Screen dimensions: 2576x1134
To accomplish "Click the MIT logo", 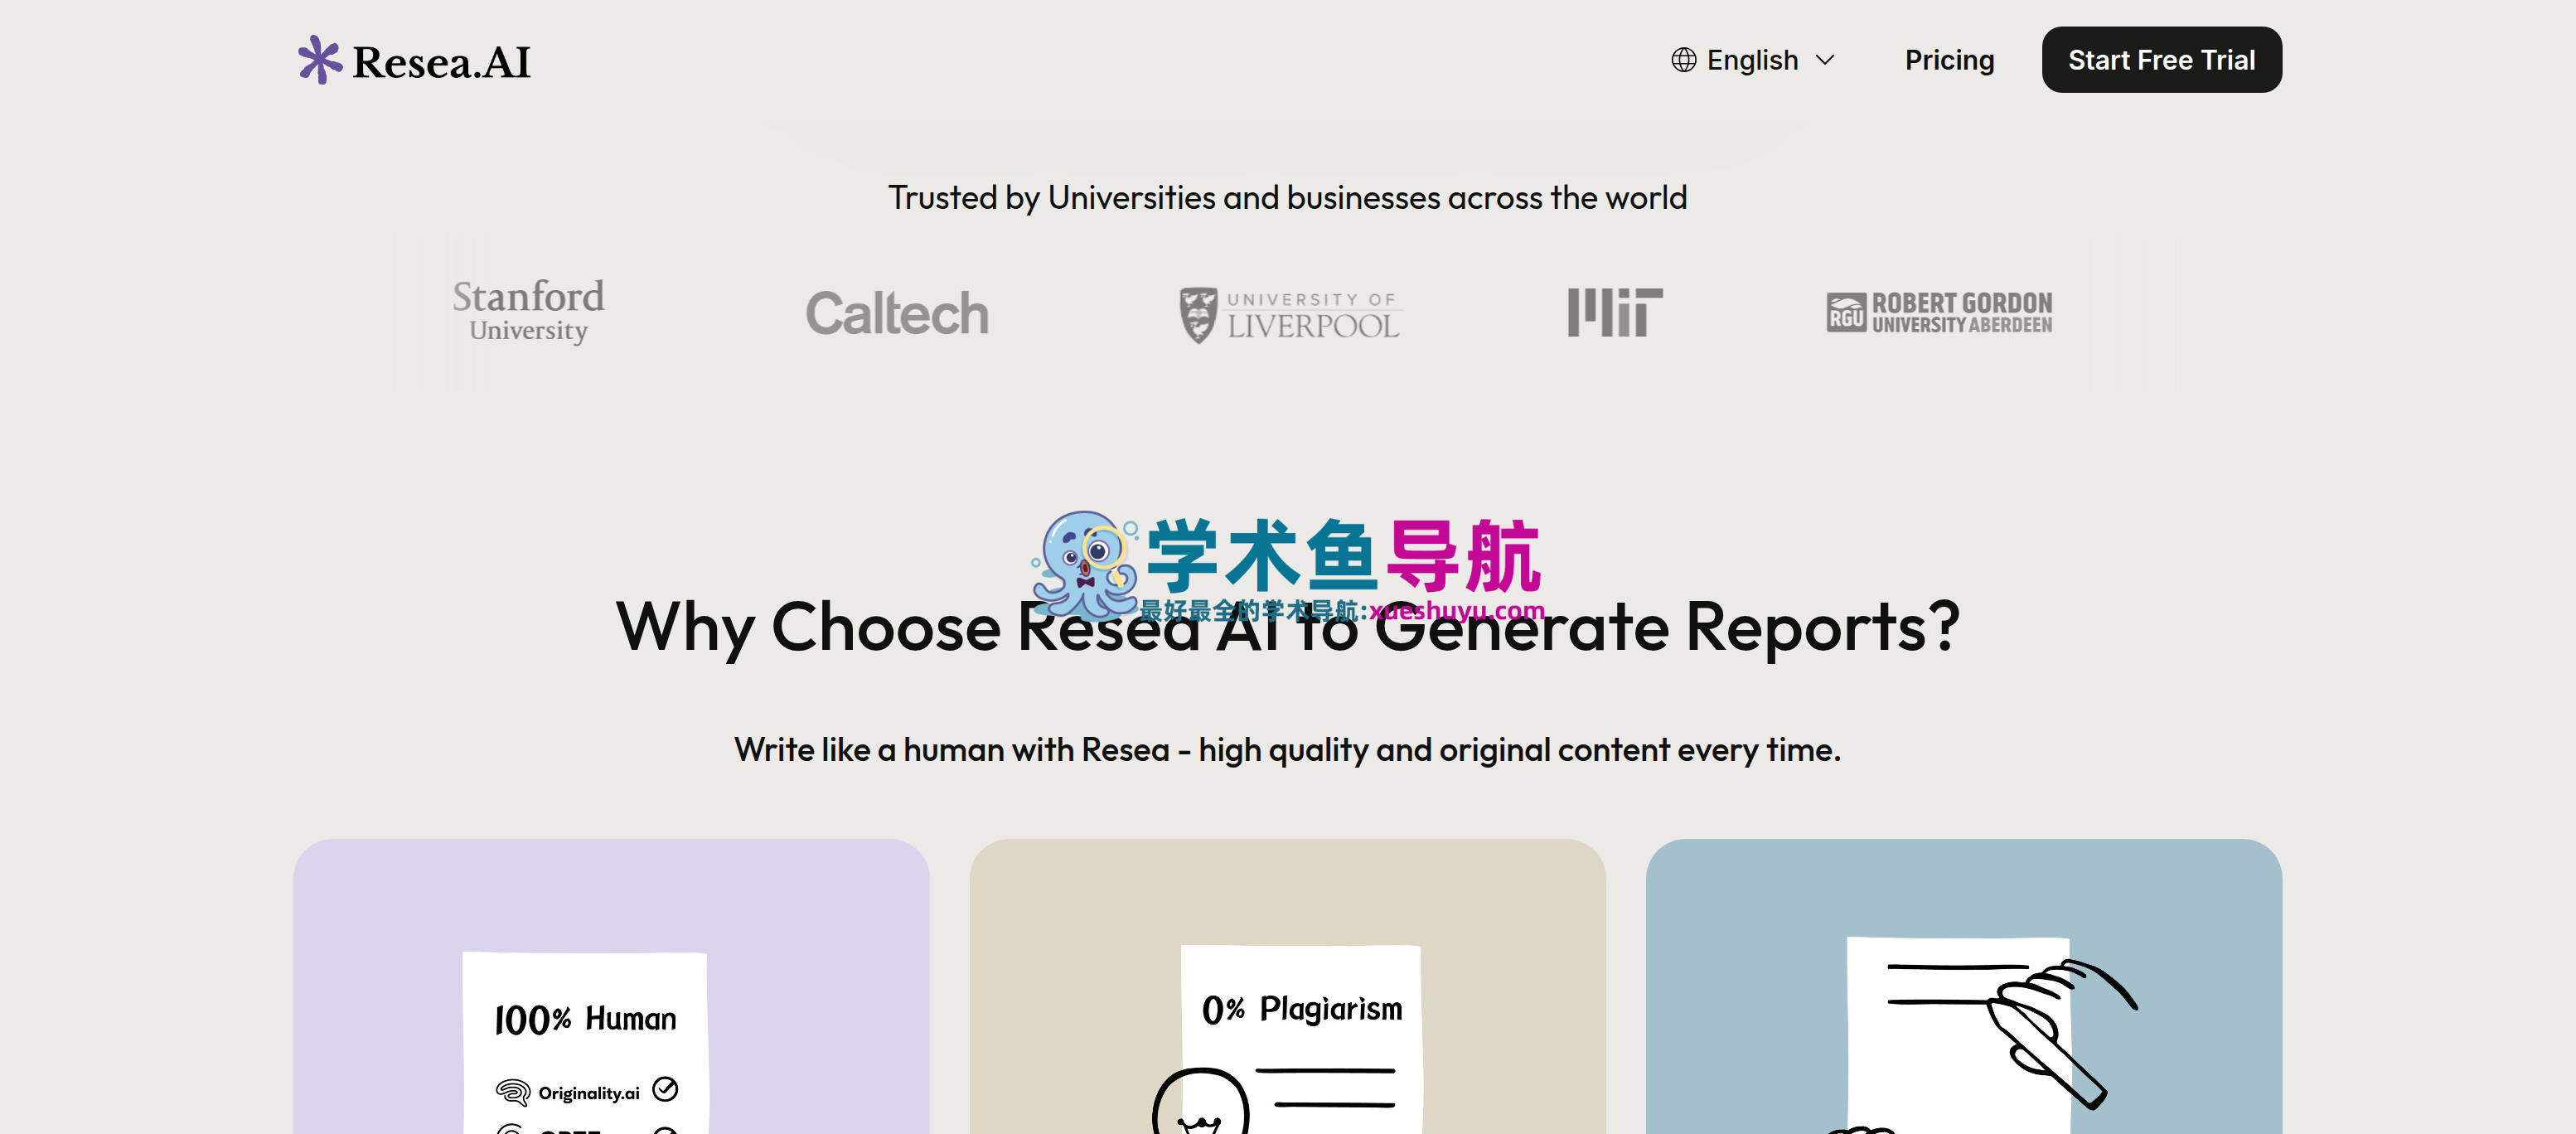I will click(1614, 312).
